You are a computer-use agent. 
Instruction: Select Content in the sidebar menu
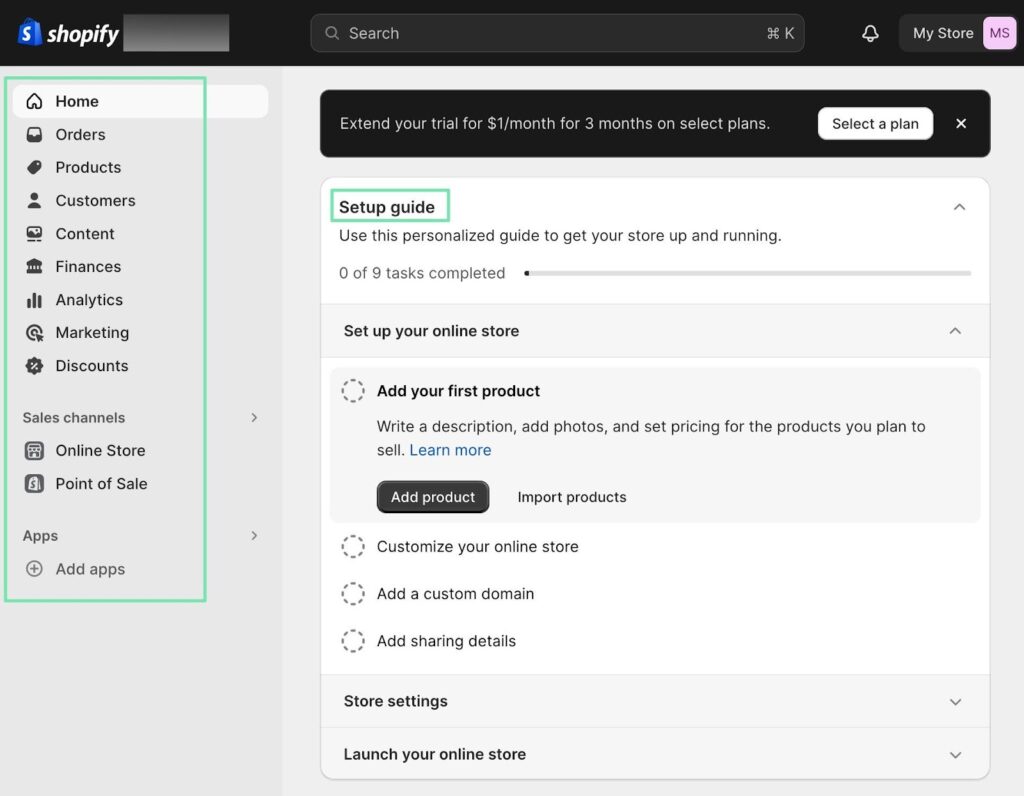click(x=85, y=234)
